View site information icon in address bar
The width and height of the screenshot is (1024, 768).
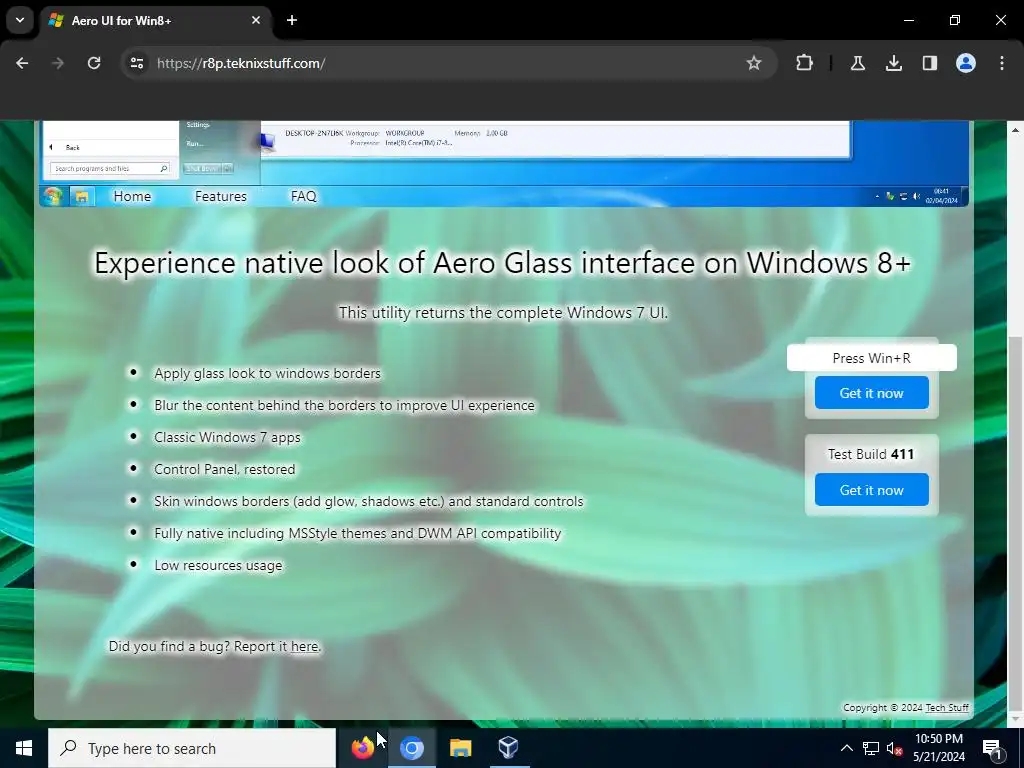[x=136, y=63]
